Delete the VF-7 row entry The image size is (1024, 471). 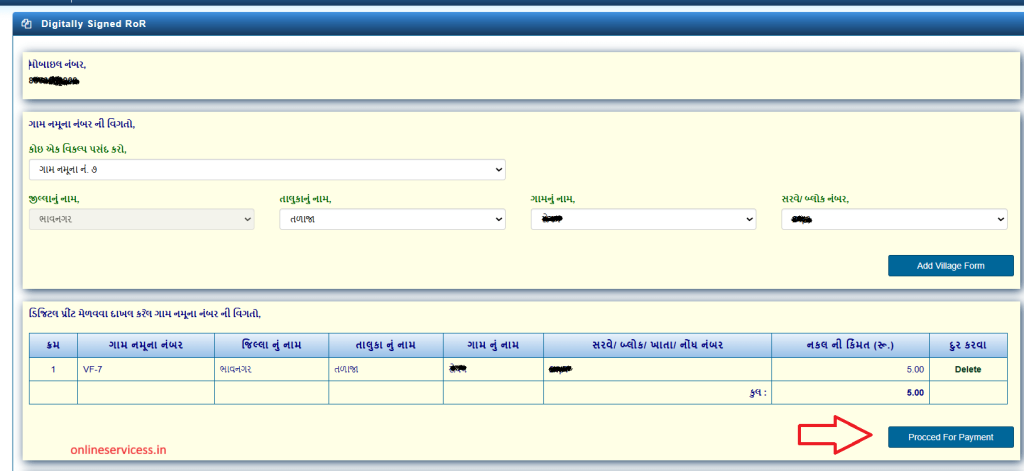click(x=967, y=369)
